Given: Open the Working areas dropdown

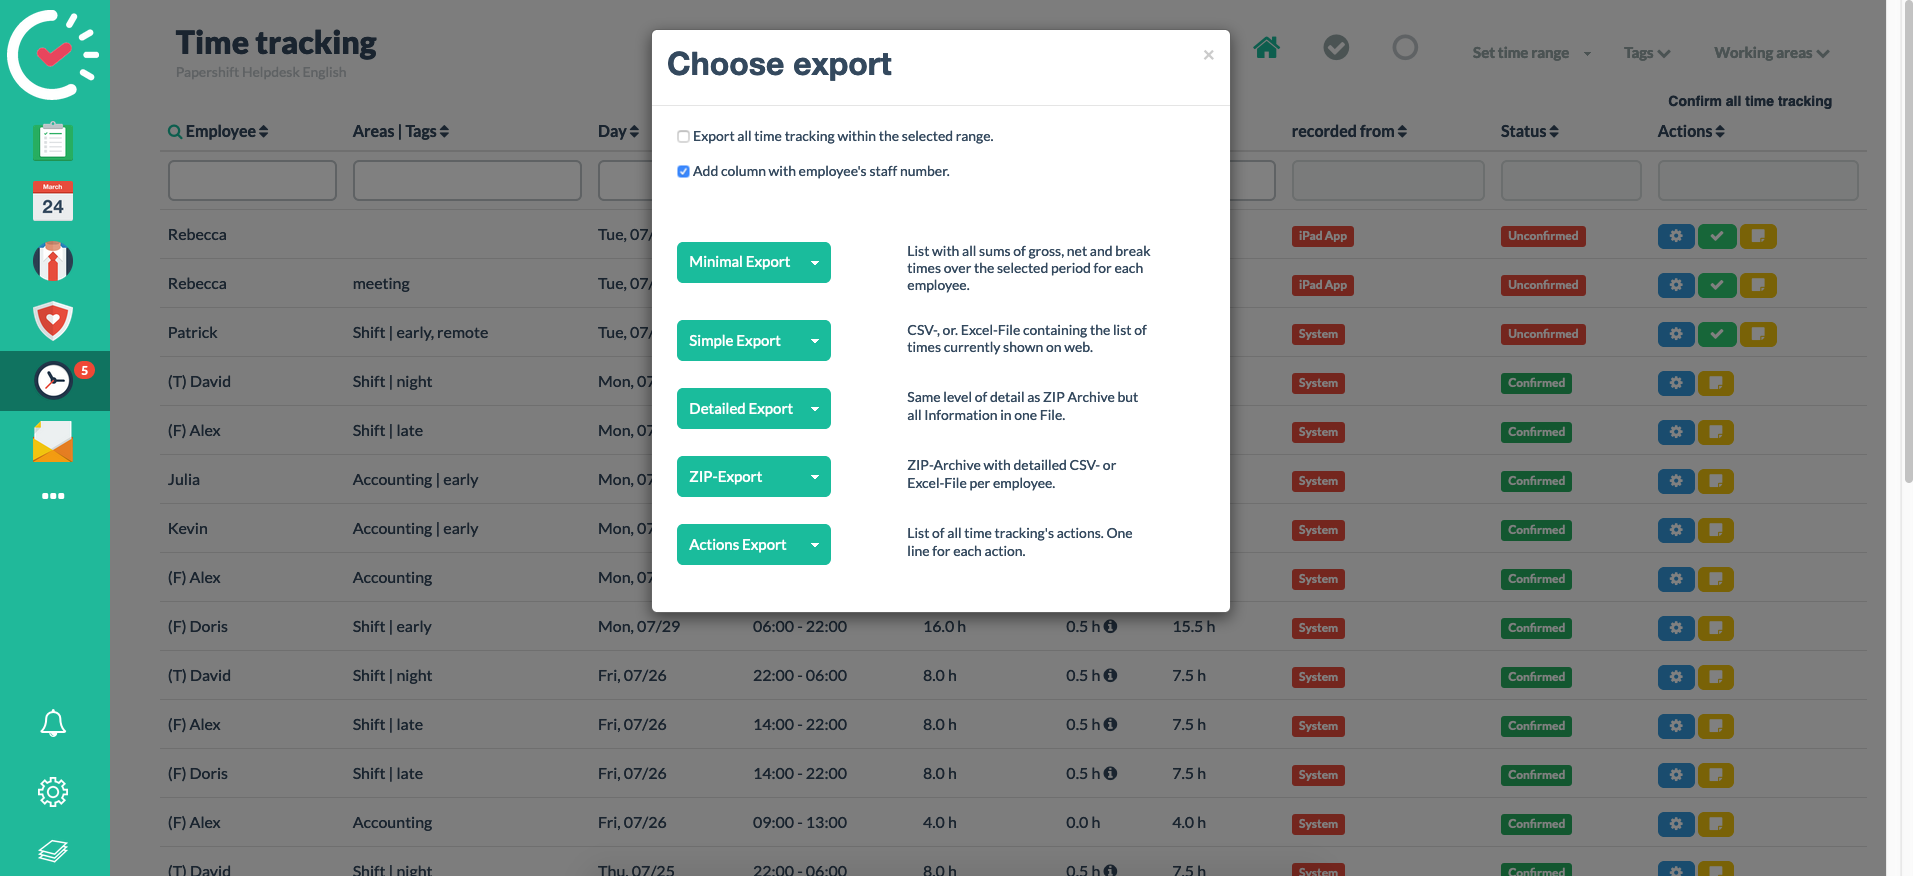Looking at the screenshot, I should coord(1771,53).
